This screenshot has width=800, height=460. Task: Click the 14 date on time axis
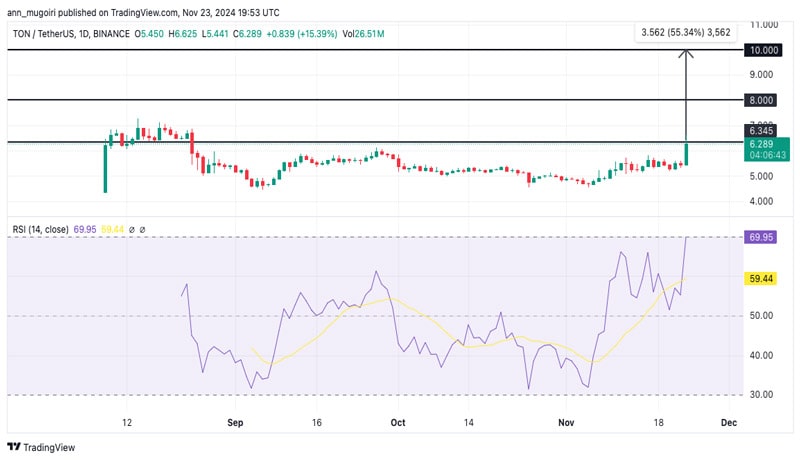469,422
